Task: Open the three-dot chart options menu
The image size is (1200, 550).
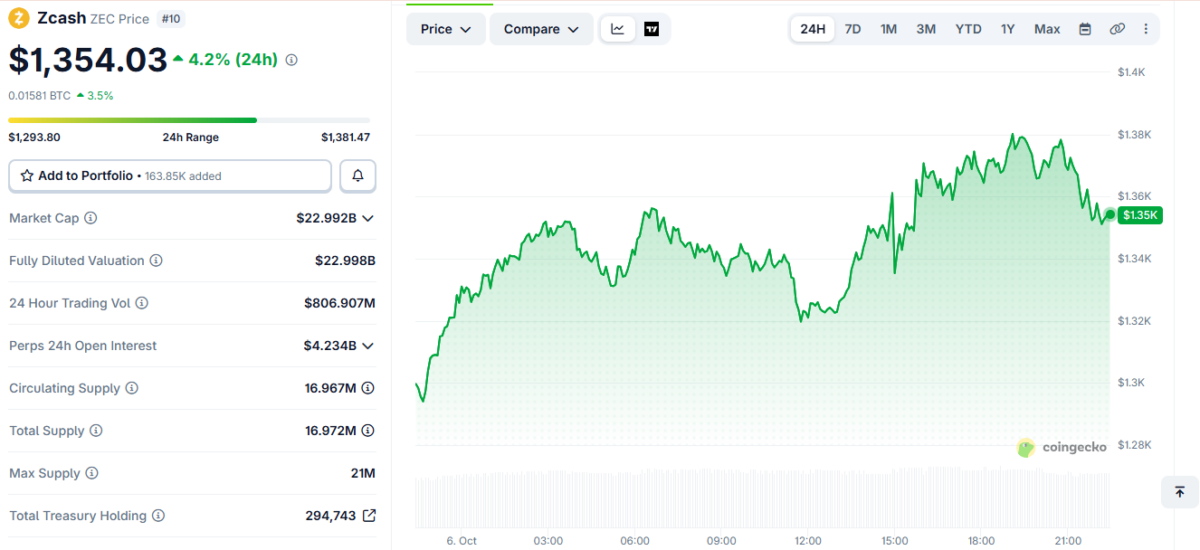Action: tap(1146, 29)
